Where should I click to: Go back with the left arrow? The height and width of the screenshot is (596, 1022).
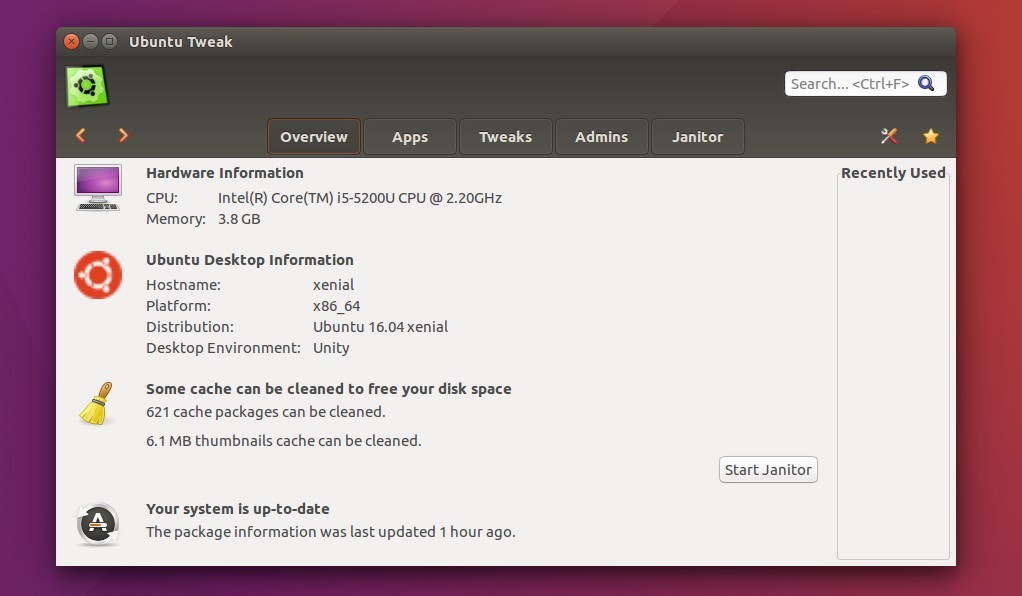[x=81, y=135]
